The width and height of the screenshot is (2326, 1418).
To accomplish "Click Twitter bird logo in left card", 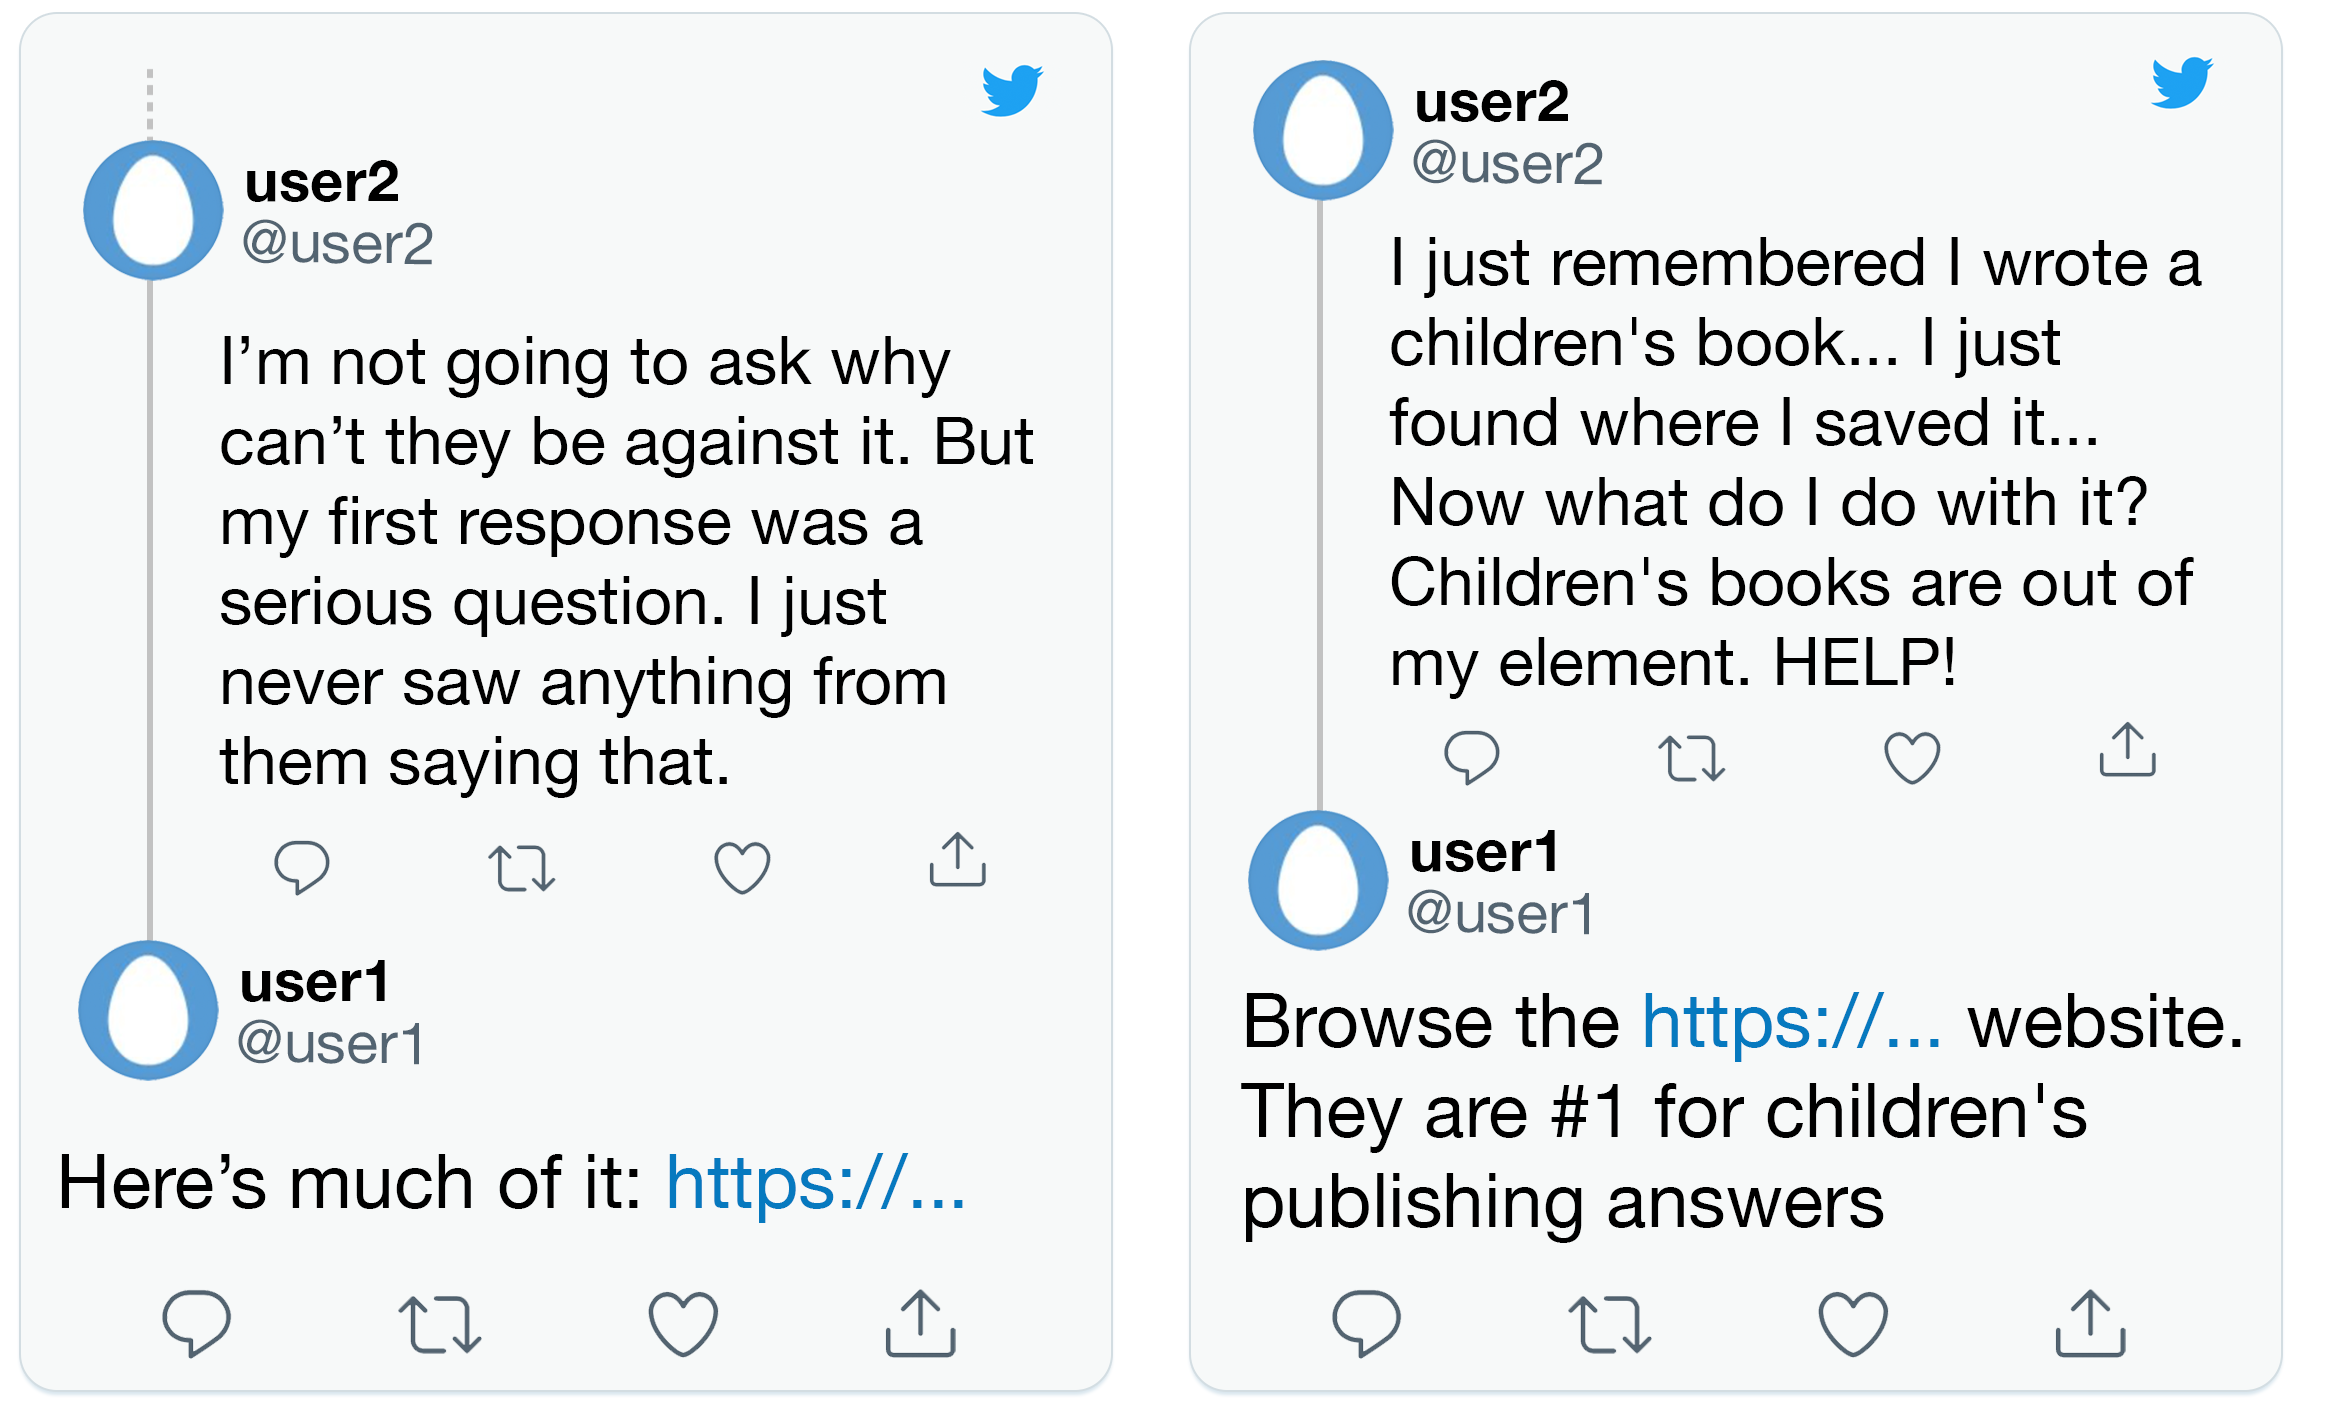I will (1012, 91).
